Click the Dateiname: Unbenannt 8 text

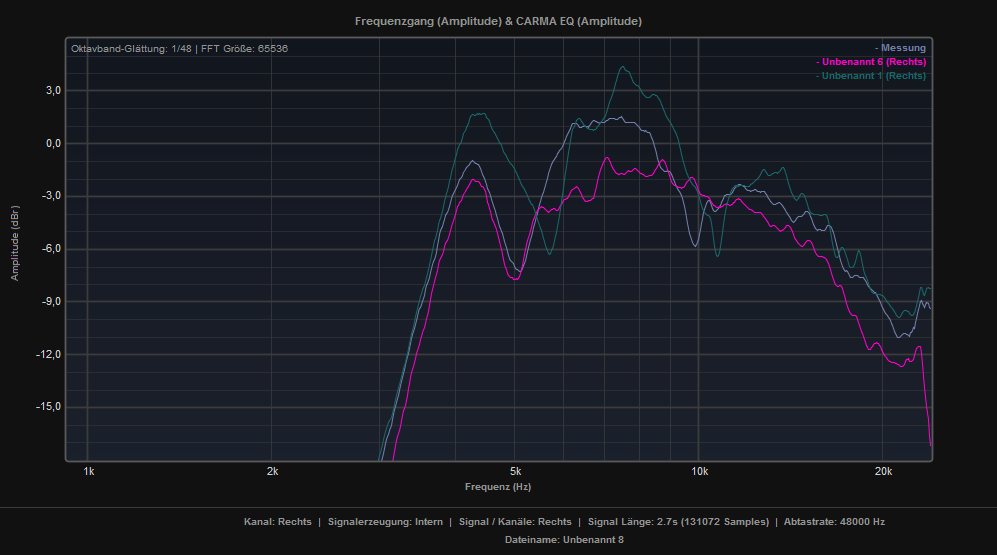pyautogui.click(x=564, y=540)
